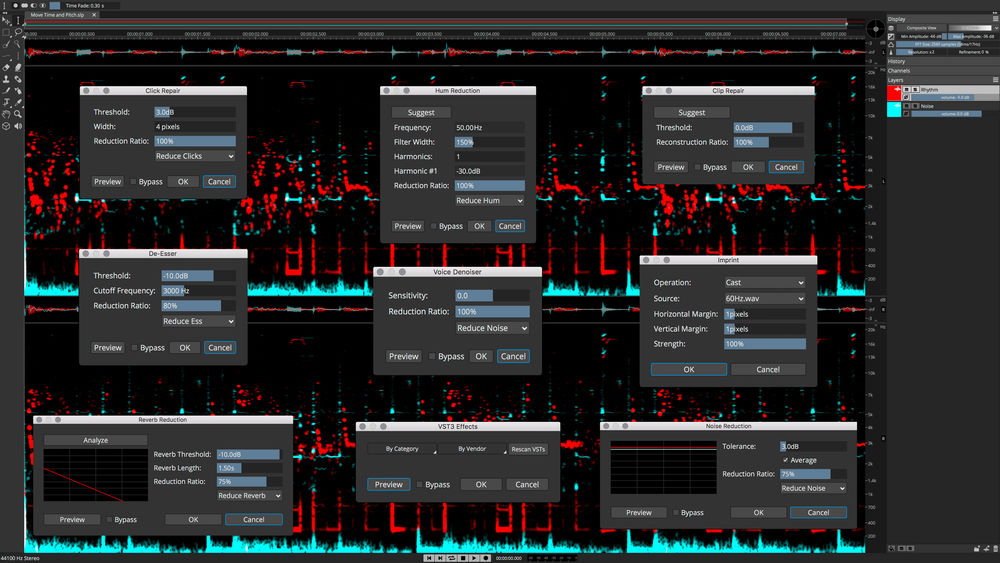
Task: Uncheck Average in Noise Reduction
Action: point(785,460)
